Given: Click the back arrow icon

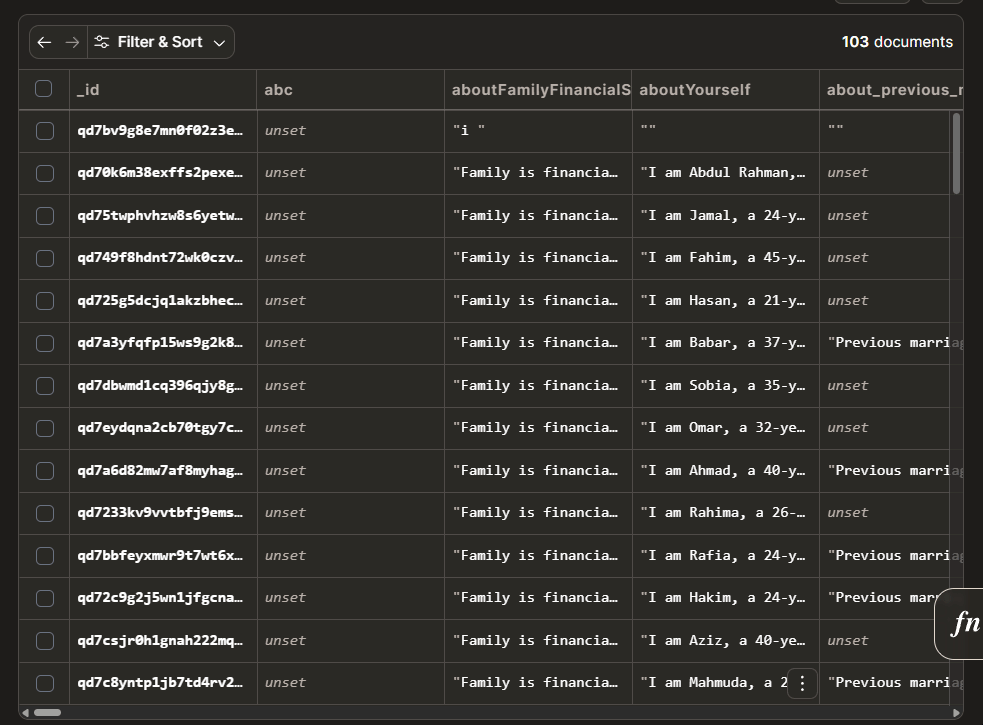Looking at the screenshot, I should click(x=44, y=42).
